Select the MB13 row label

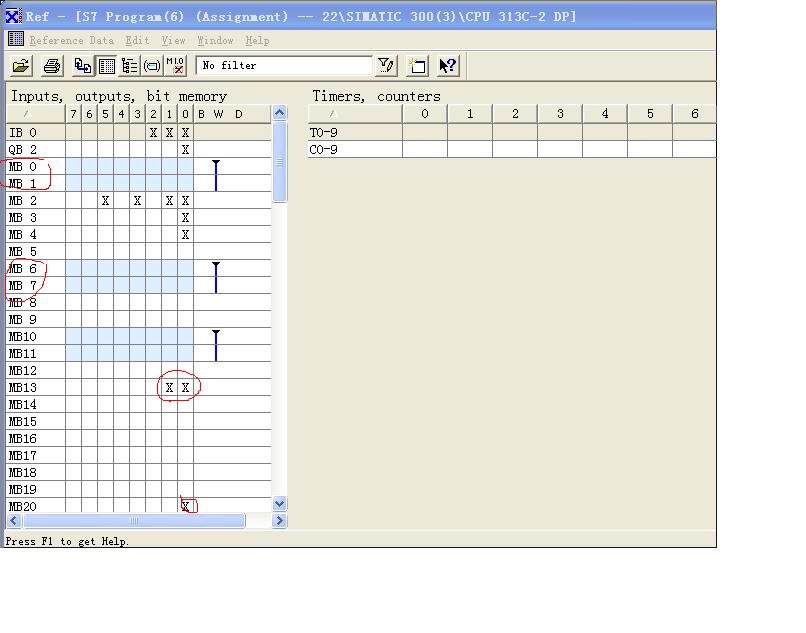tap(23, 387)
